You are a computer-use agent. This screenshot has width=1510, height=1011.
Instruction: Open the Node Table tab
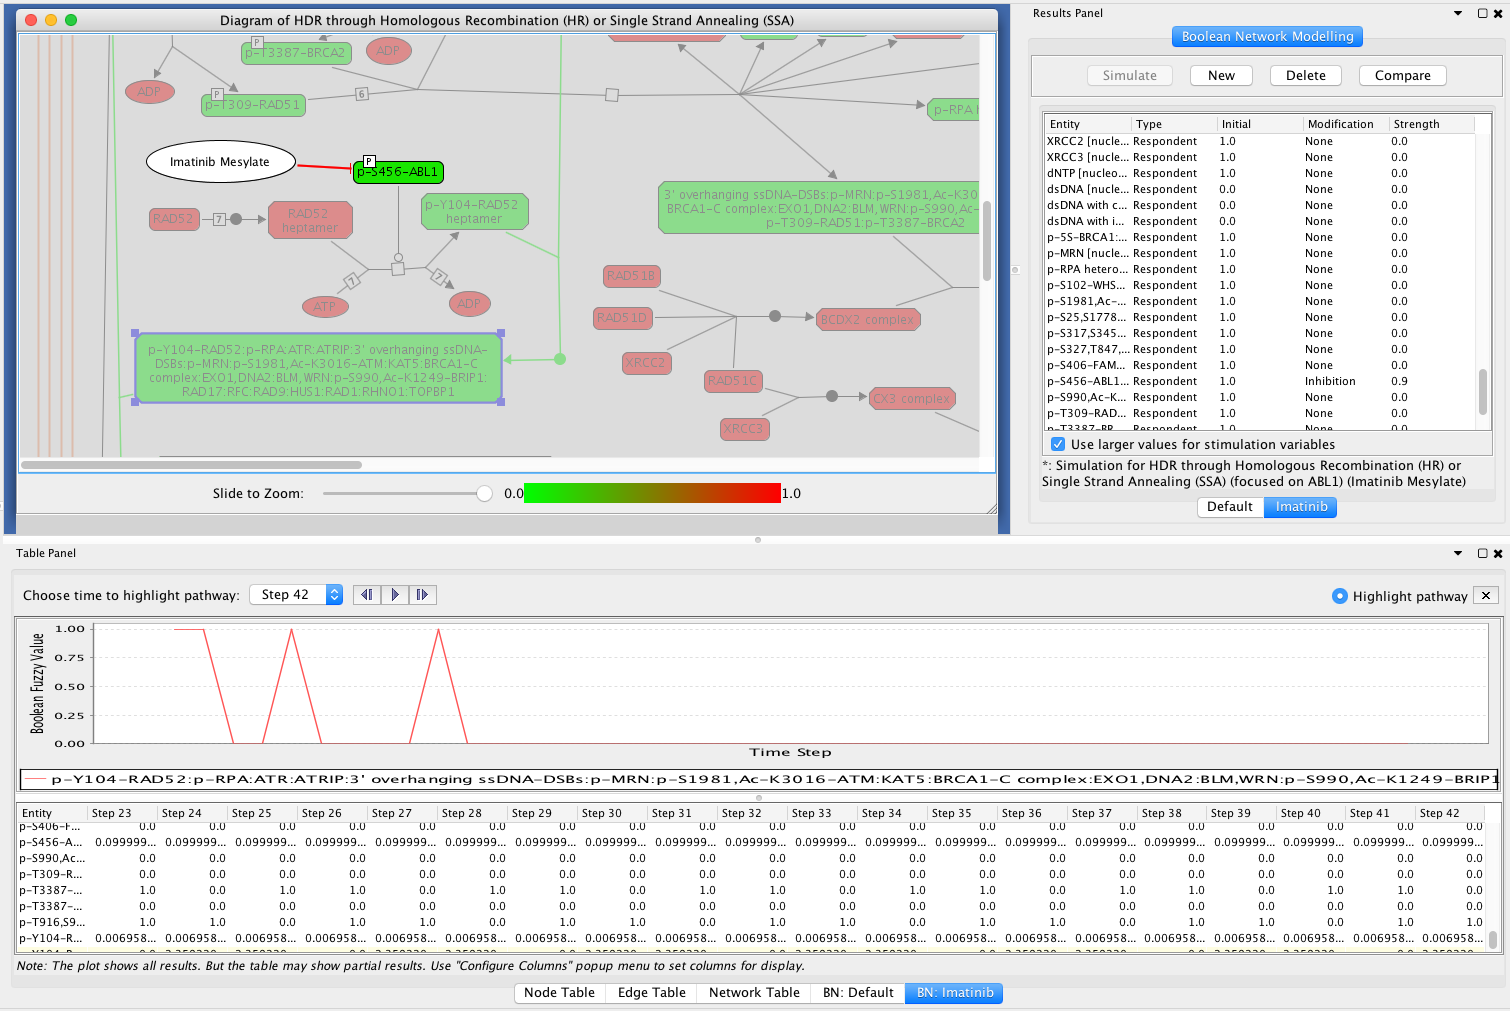pos(559,993)
